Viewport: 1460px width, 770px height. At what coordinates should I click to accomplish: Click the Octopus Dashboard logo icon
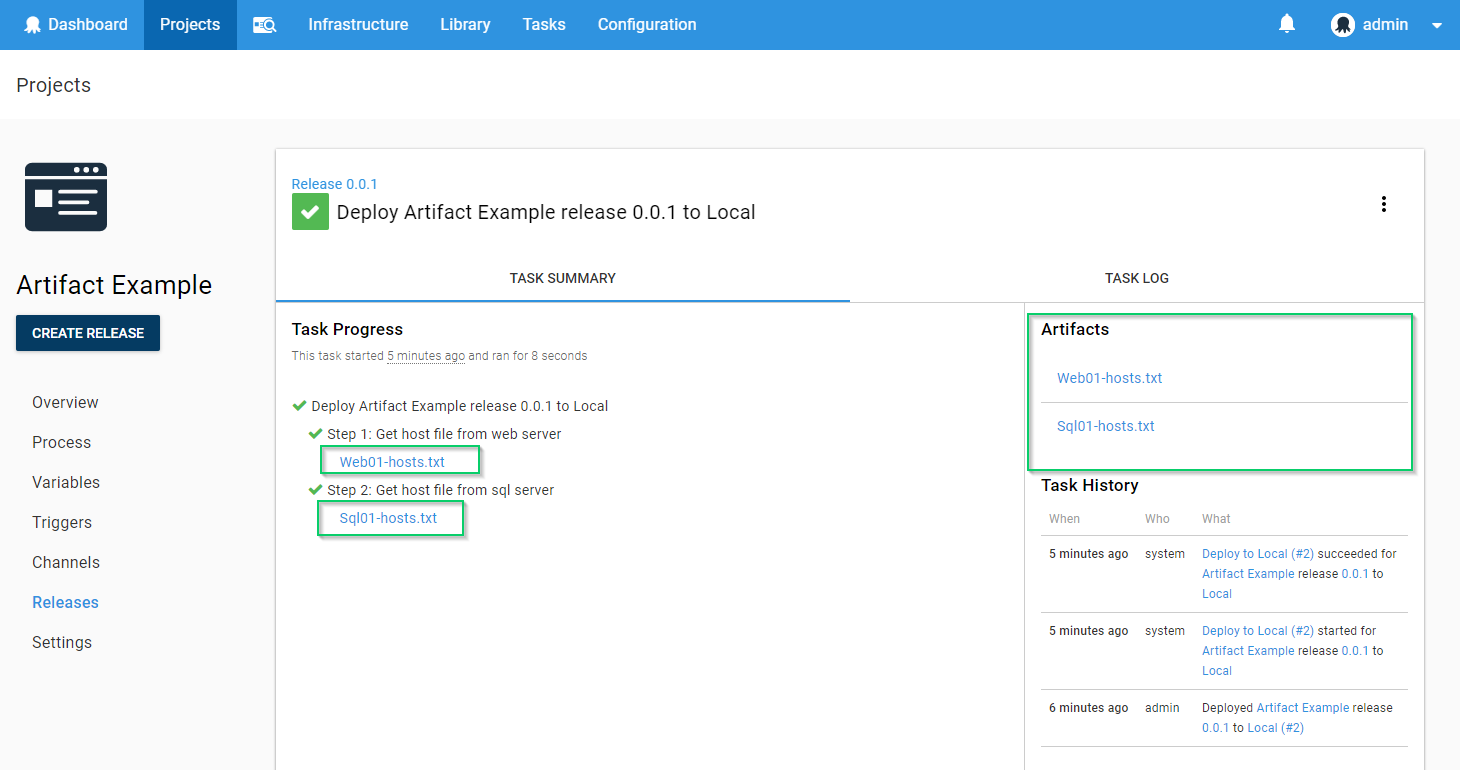pyautogui.click(x=32, y=25)
